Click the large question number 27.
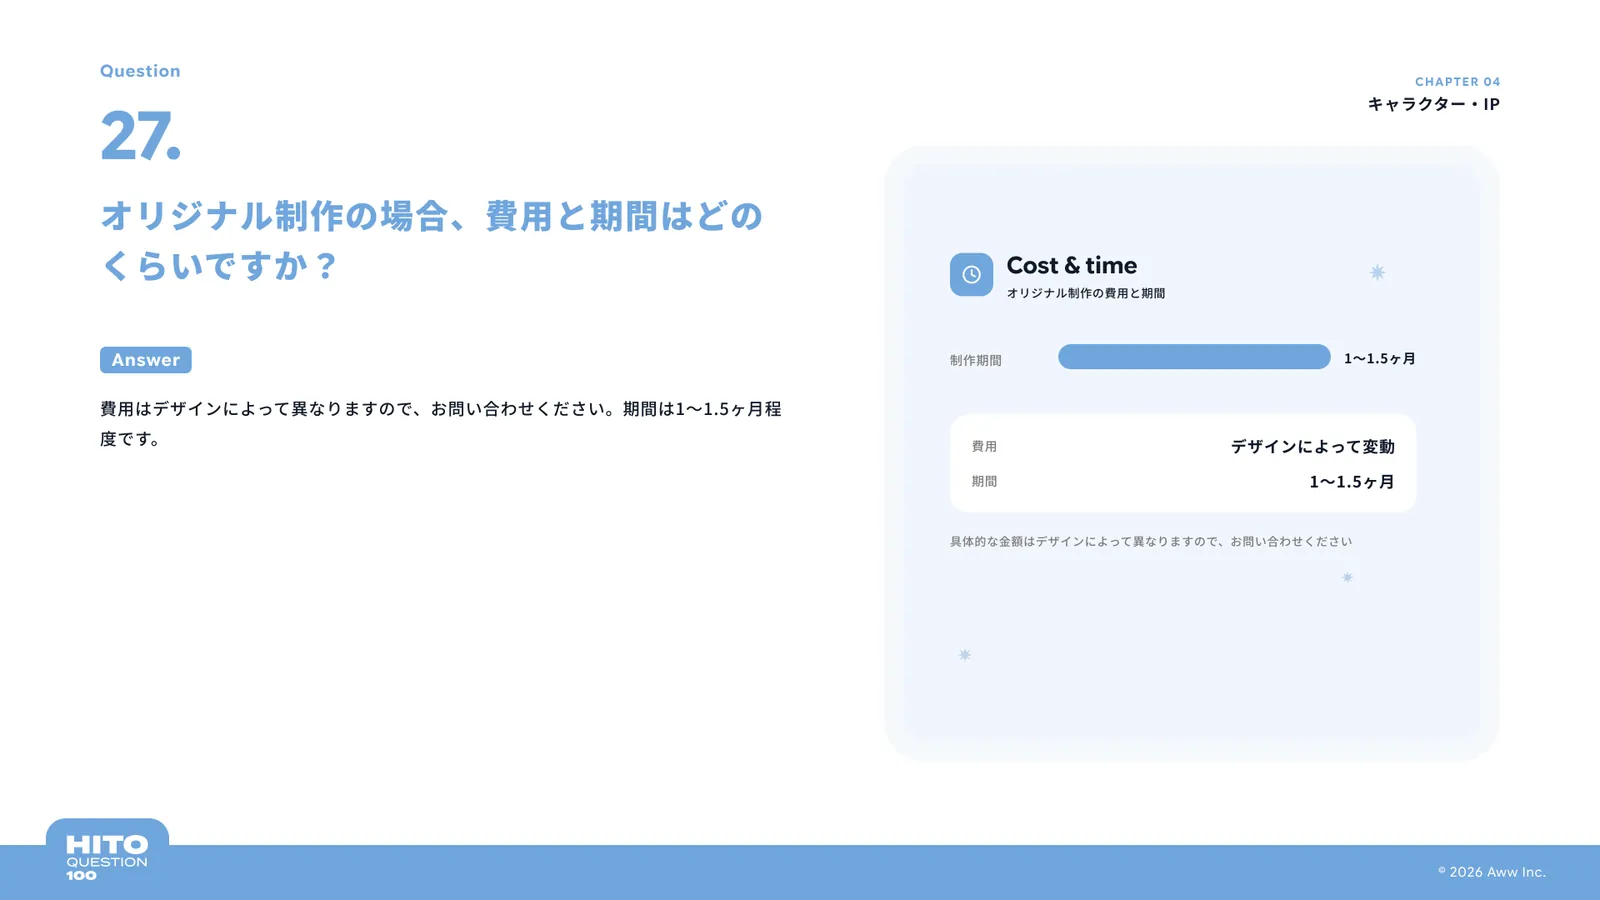 (x=140, y=135)
